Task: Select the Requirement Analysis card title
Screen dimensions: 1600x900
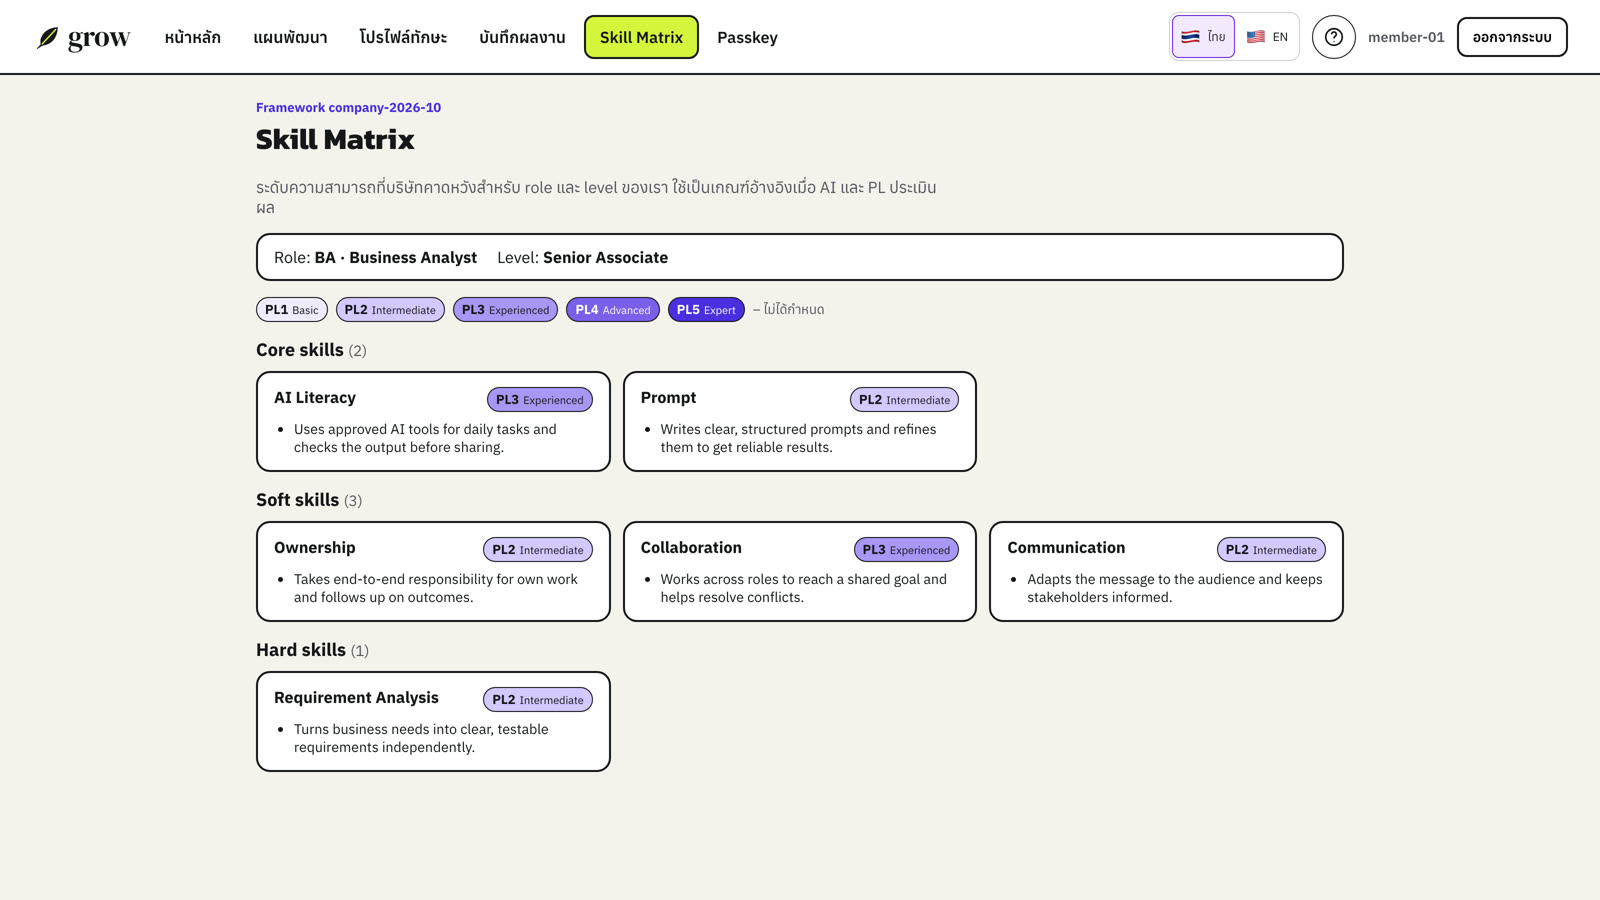Action: (356, 698)
